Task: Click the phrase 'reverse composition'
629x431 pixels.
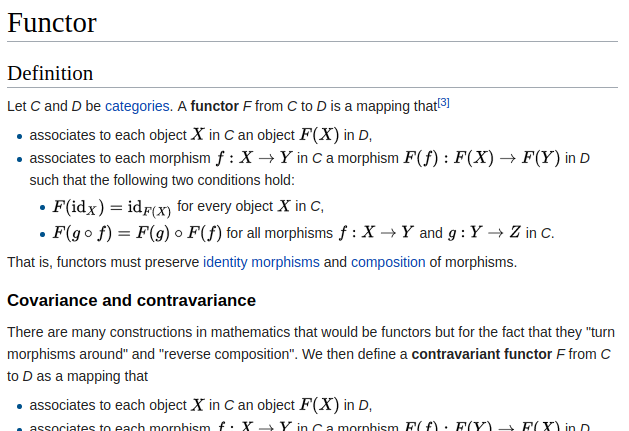Action: point(228,354)
